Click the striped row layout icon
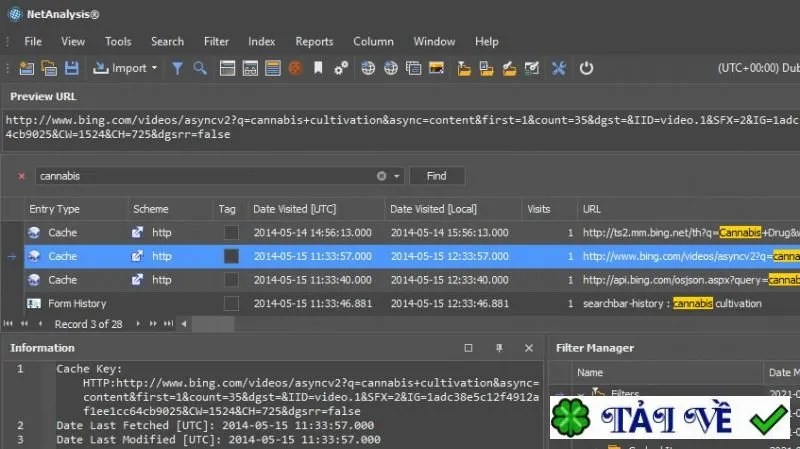 click(273, 68)
